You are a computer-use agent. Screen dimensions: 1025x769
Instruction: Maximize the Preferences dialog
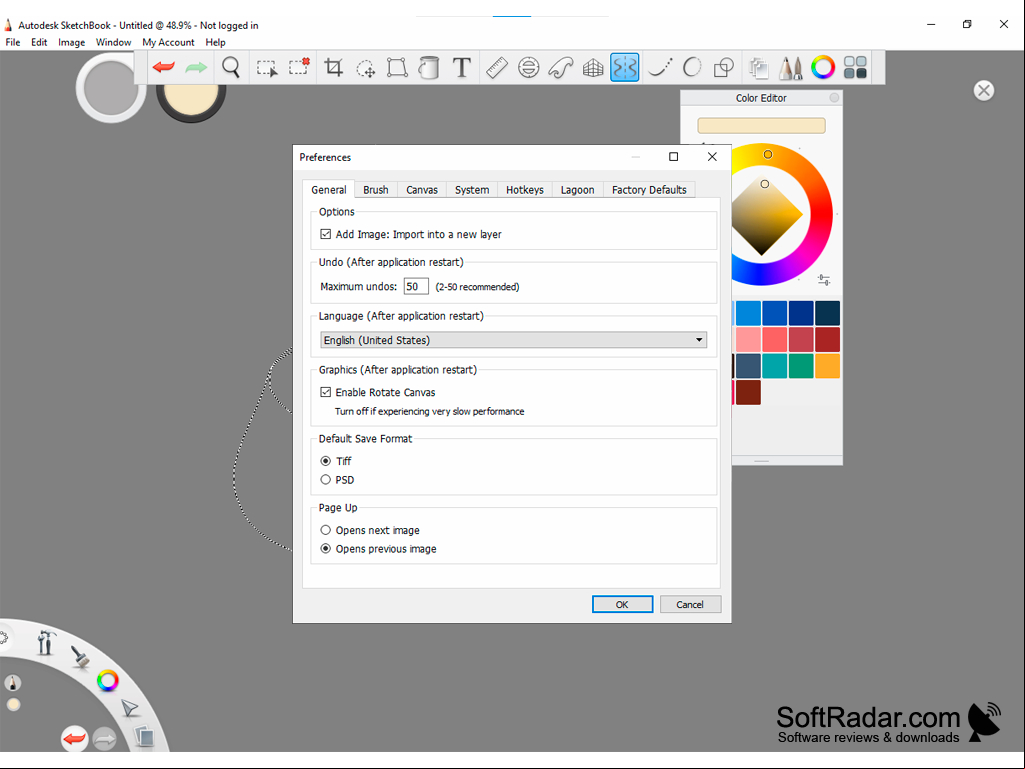[673, 157]
